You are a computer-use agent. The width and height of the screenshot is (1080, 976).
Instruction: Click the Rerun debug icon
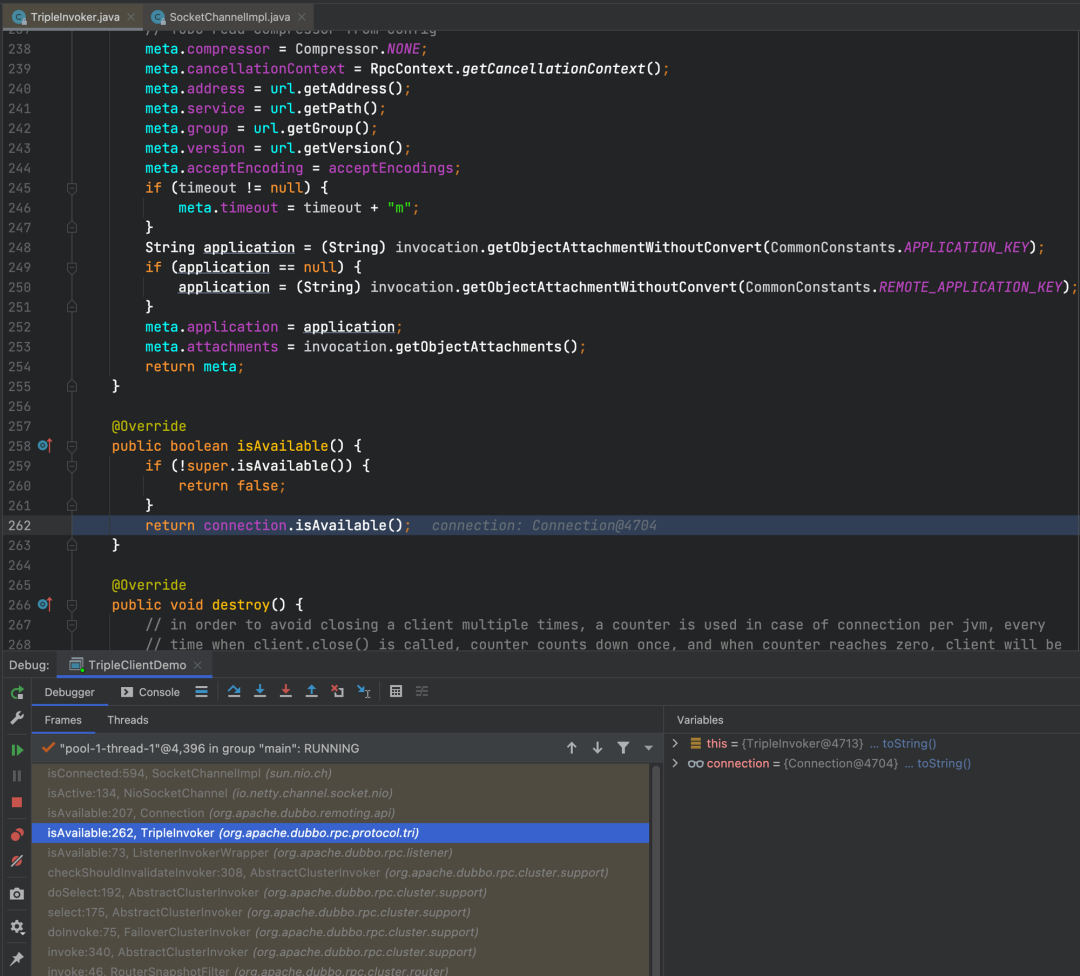point(17,692)
